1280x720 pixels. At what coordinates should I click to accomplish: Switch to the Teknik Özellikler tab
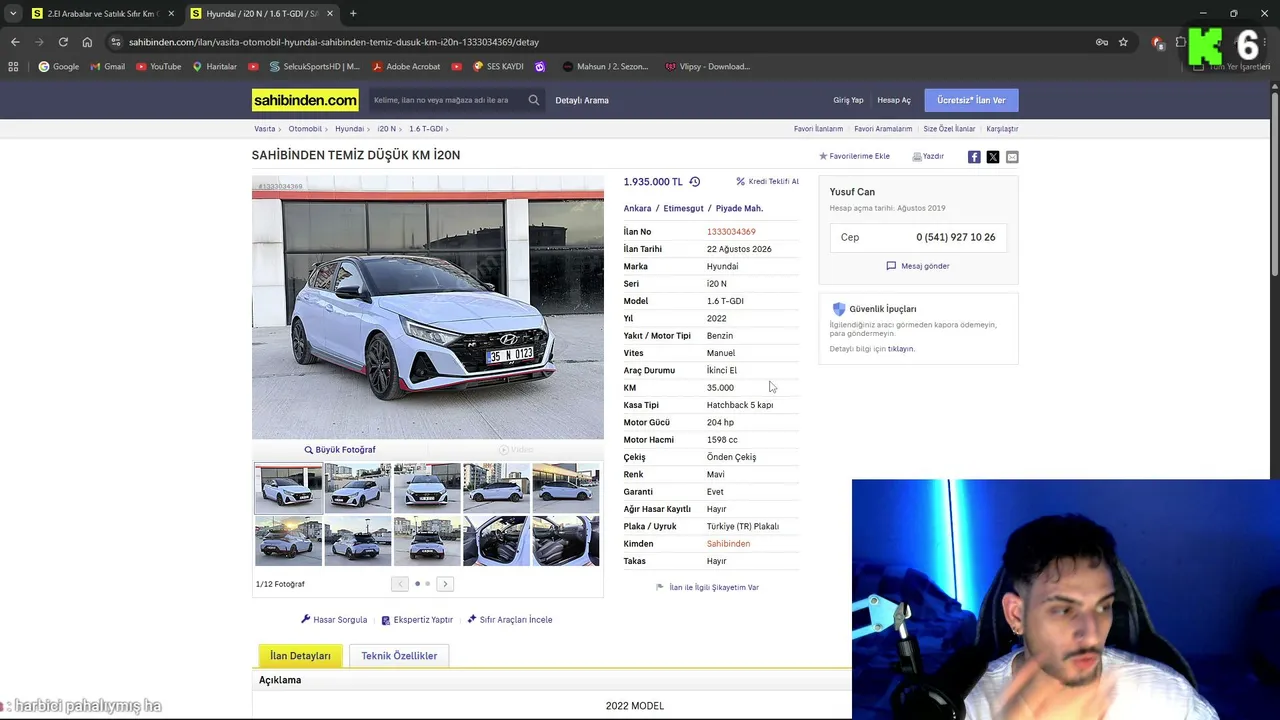[399, 656]
